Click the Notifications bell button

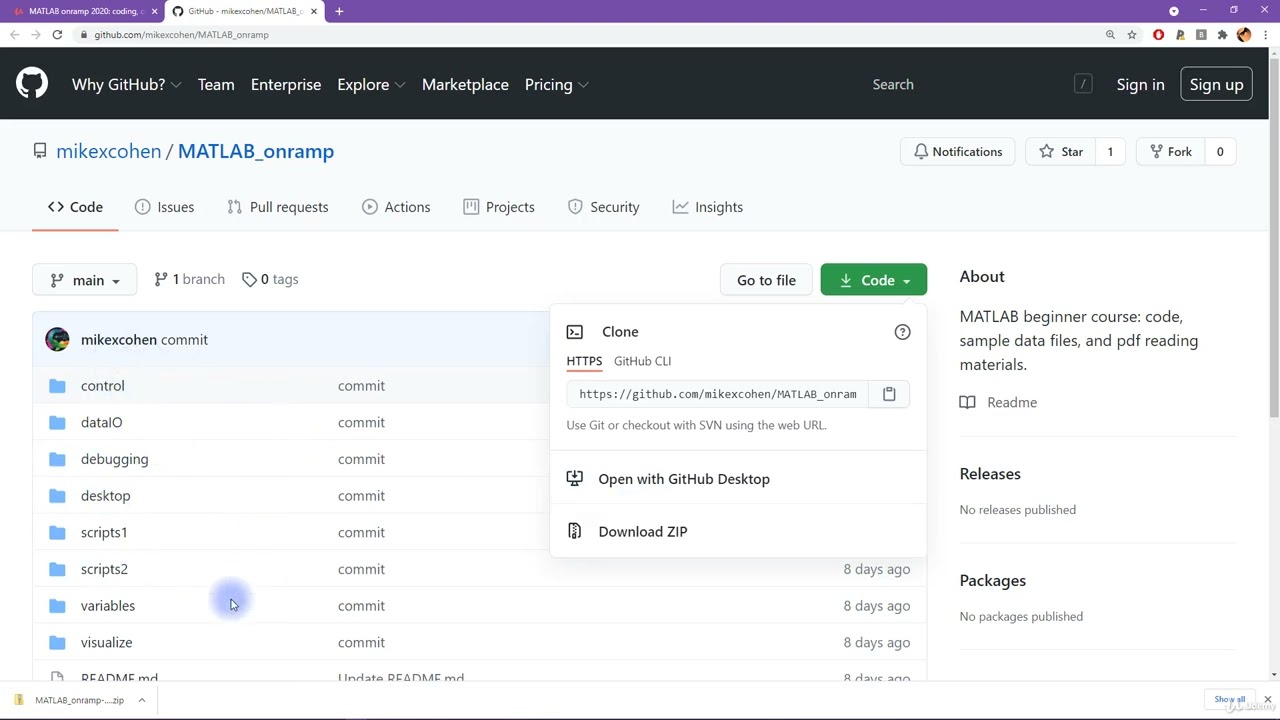tap(957, 152)
